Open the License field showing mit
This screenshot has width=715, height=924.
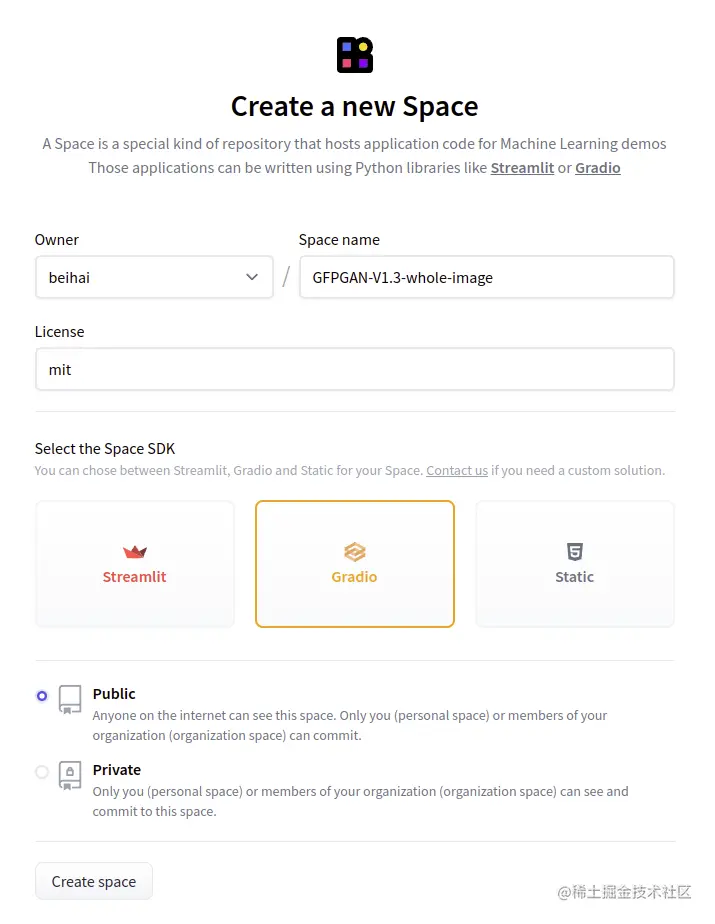click(354, 369)
